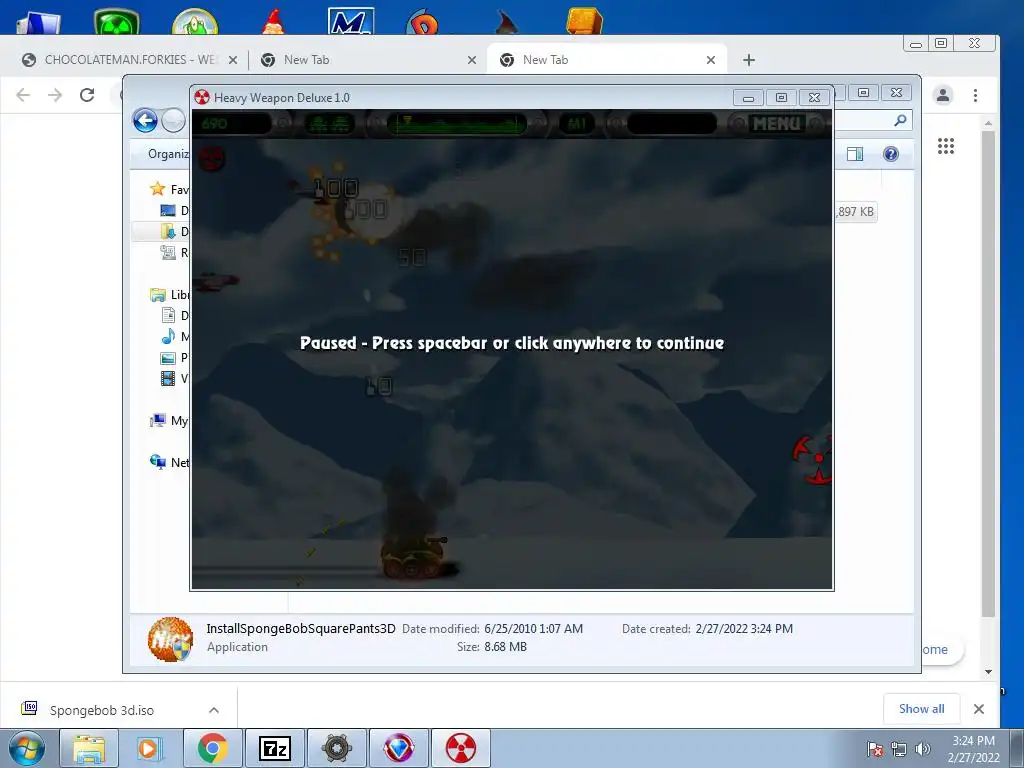Screen dimensions: 1024x768
Task: Open Windows Media Player from taskbar
Action: coord(150,748)
